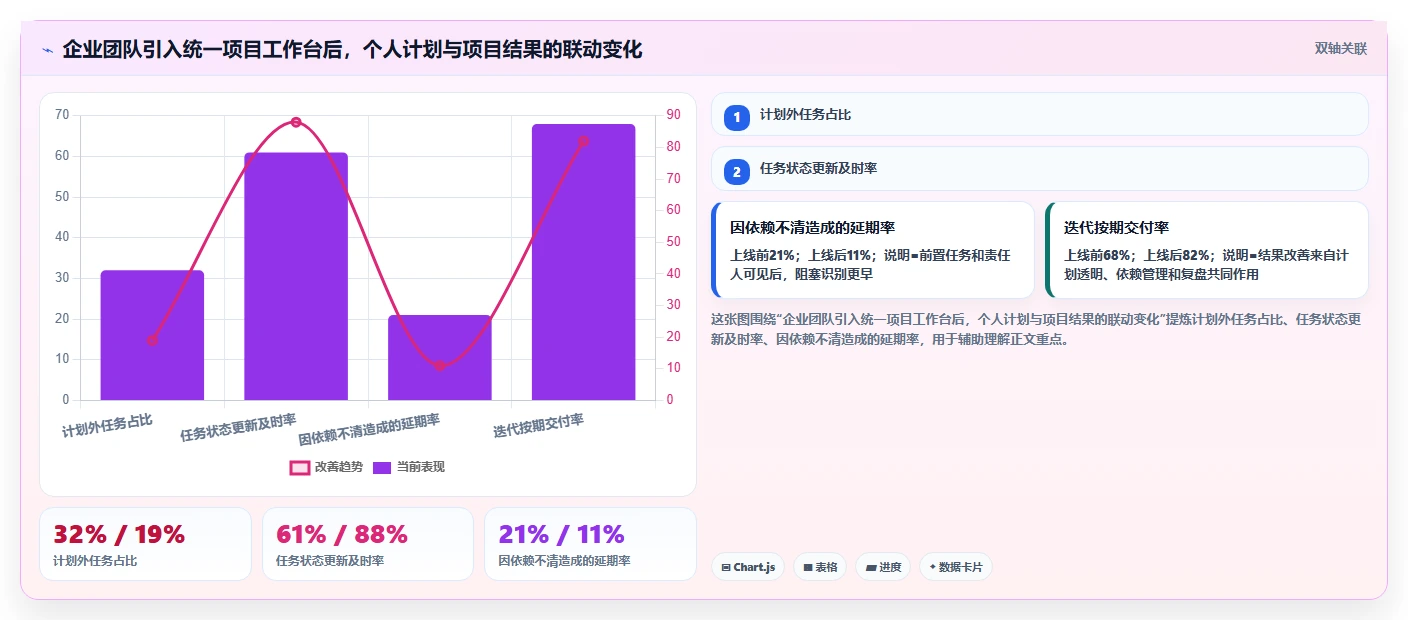Click the x-axis label 任务状态更新及时率

[238, 428]
